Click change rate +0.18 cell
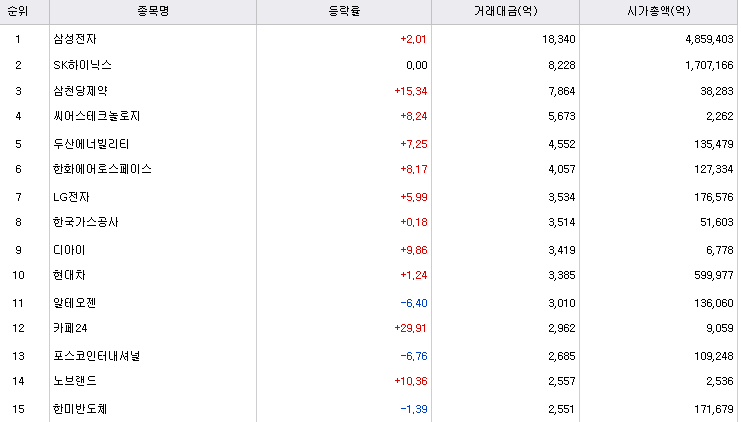 click(414, 222)
